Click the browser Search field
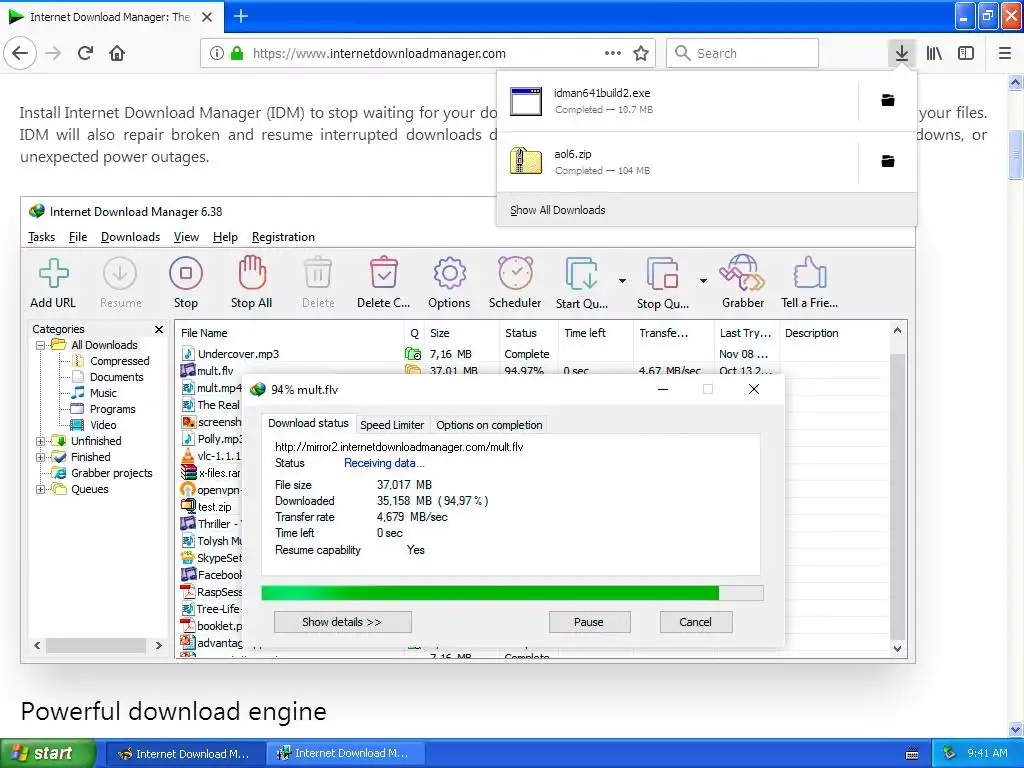 pyautogui.click(x=743, y=54)
